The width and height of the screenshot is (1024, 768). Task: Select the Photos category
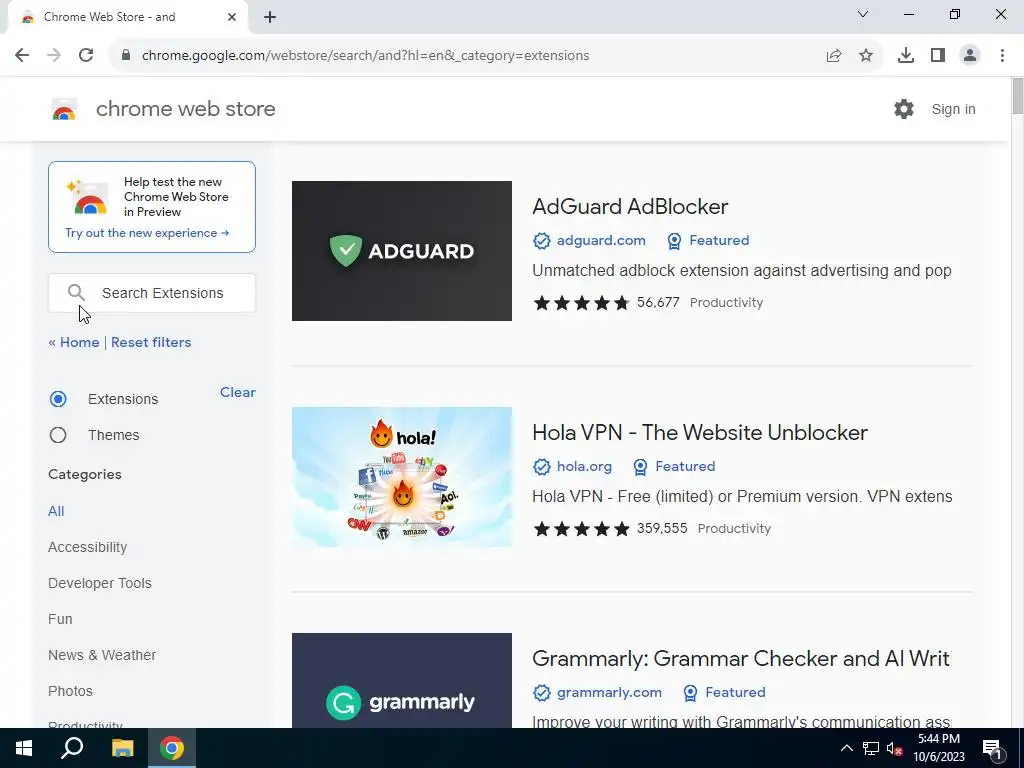[x=70, y=691]
